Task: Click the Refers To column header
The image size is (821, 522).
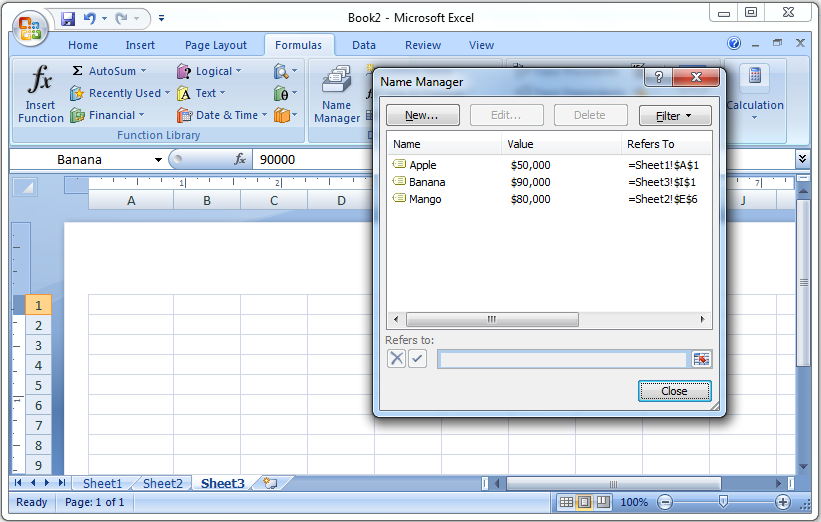Action: pyautogui.click(x=666, y=144)
